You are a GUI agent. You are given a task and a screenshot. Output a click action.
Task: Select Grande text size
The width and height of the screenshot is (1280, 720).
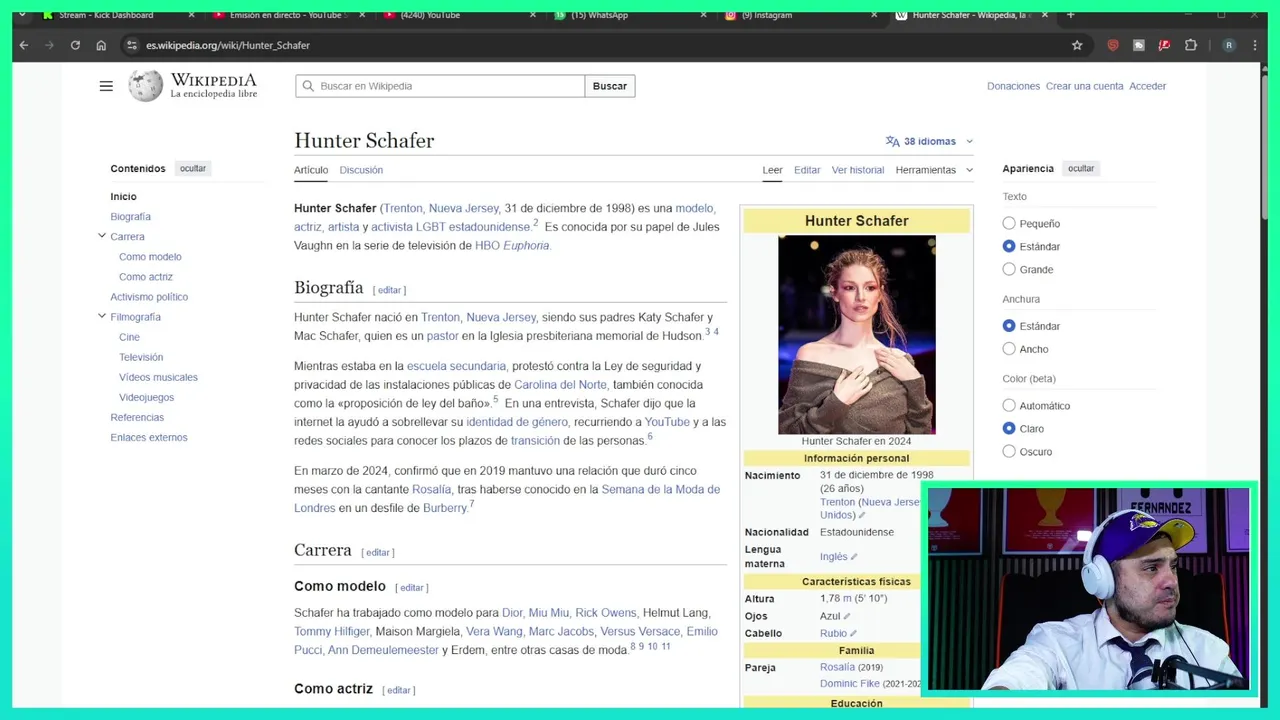click(1009, 269)
